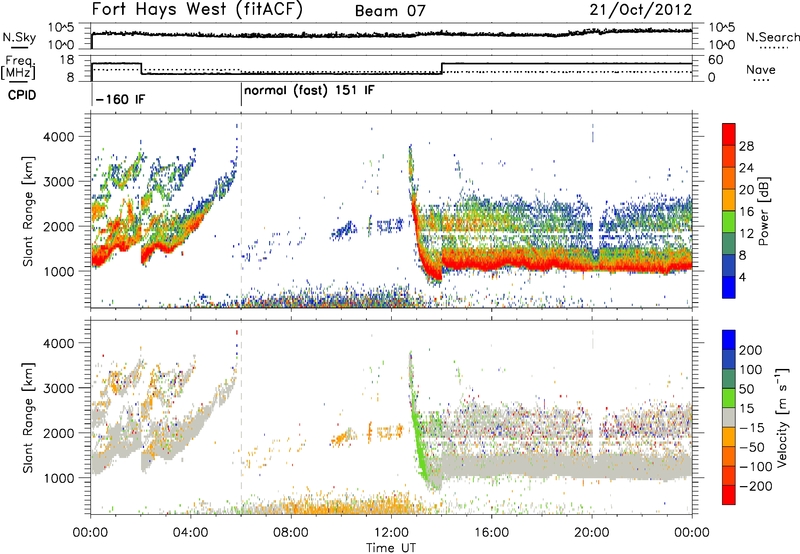Click the 'Nave' legend label
This screenshot has width=800, height=554.
coord(761,69)
